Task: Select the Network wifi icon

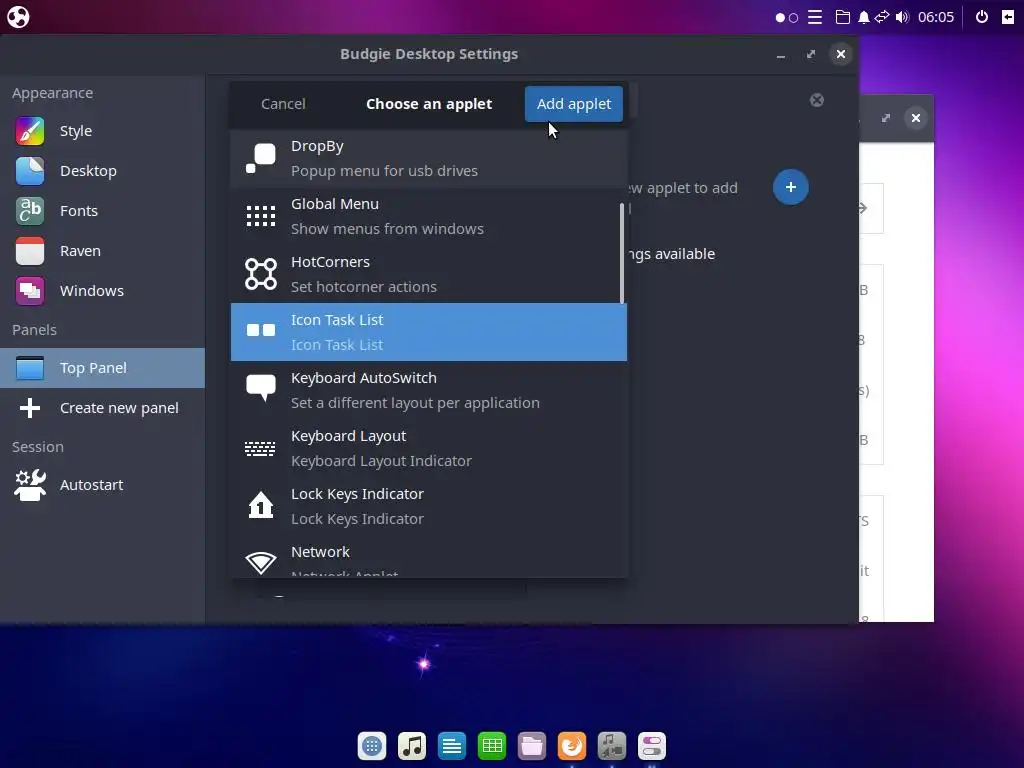Action: click(261, 563)
